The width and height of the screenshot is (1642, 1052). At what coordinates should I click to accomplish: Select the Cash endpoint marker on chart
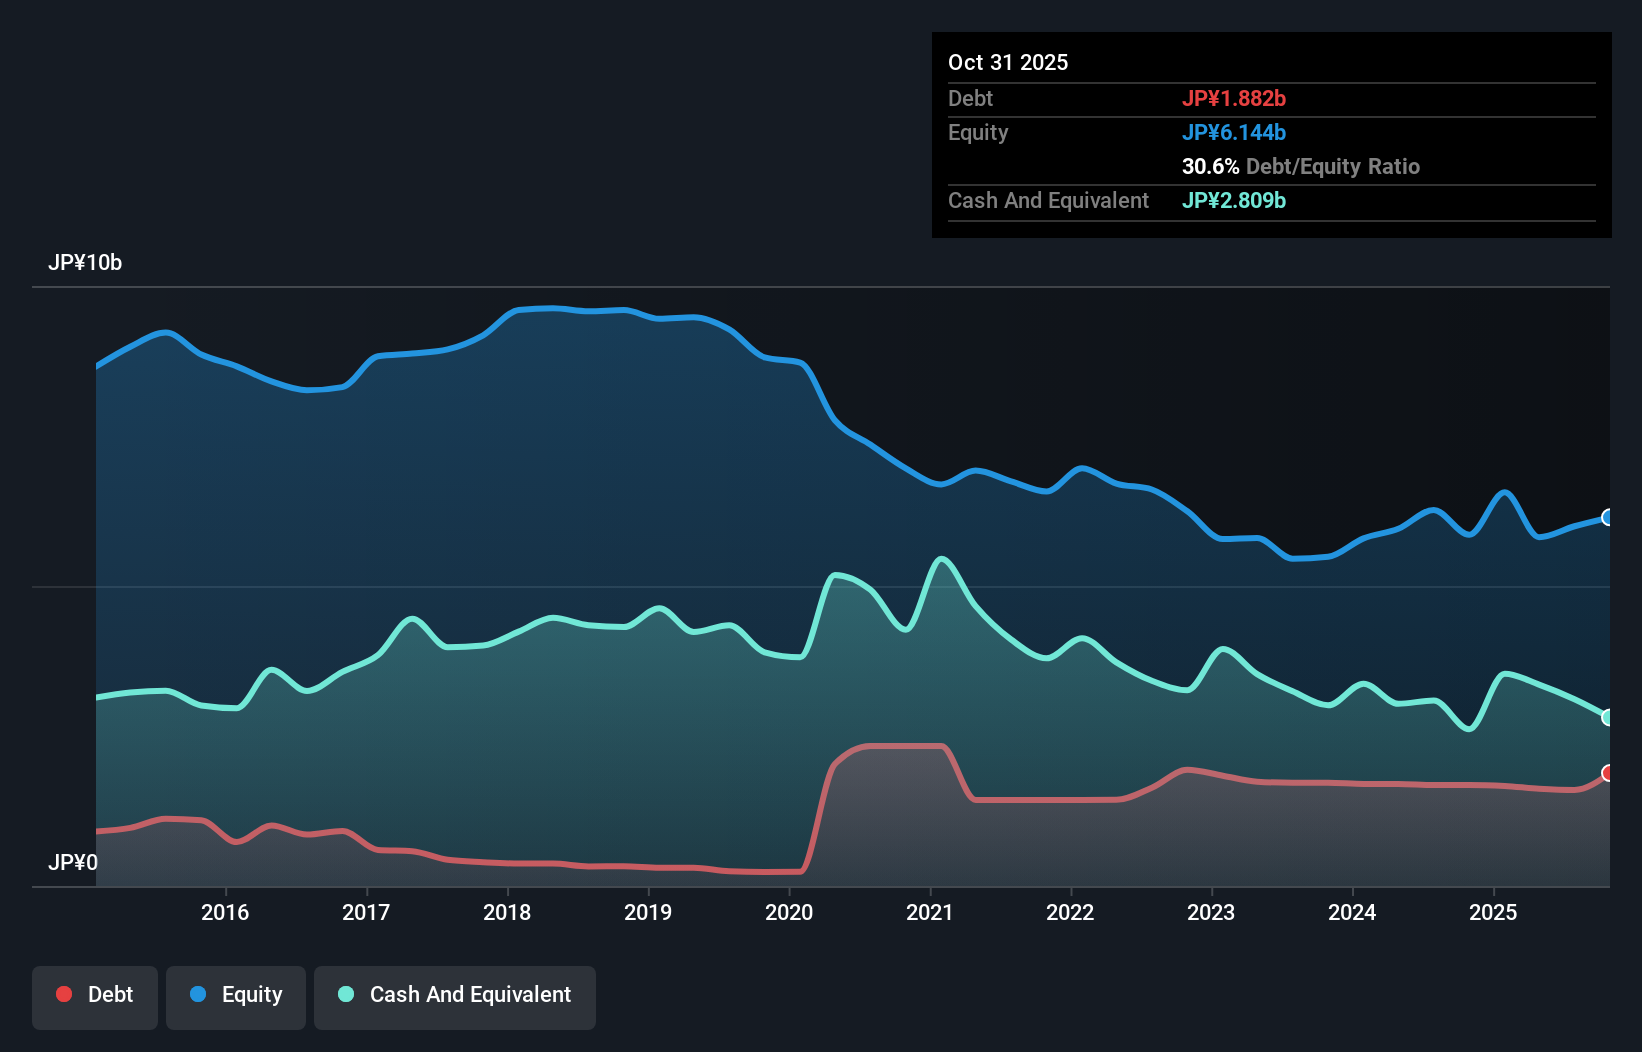tap(1608, 717)
